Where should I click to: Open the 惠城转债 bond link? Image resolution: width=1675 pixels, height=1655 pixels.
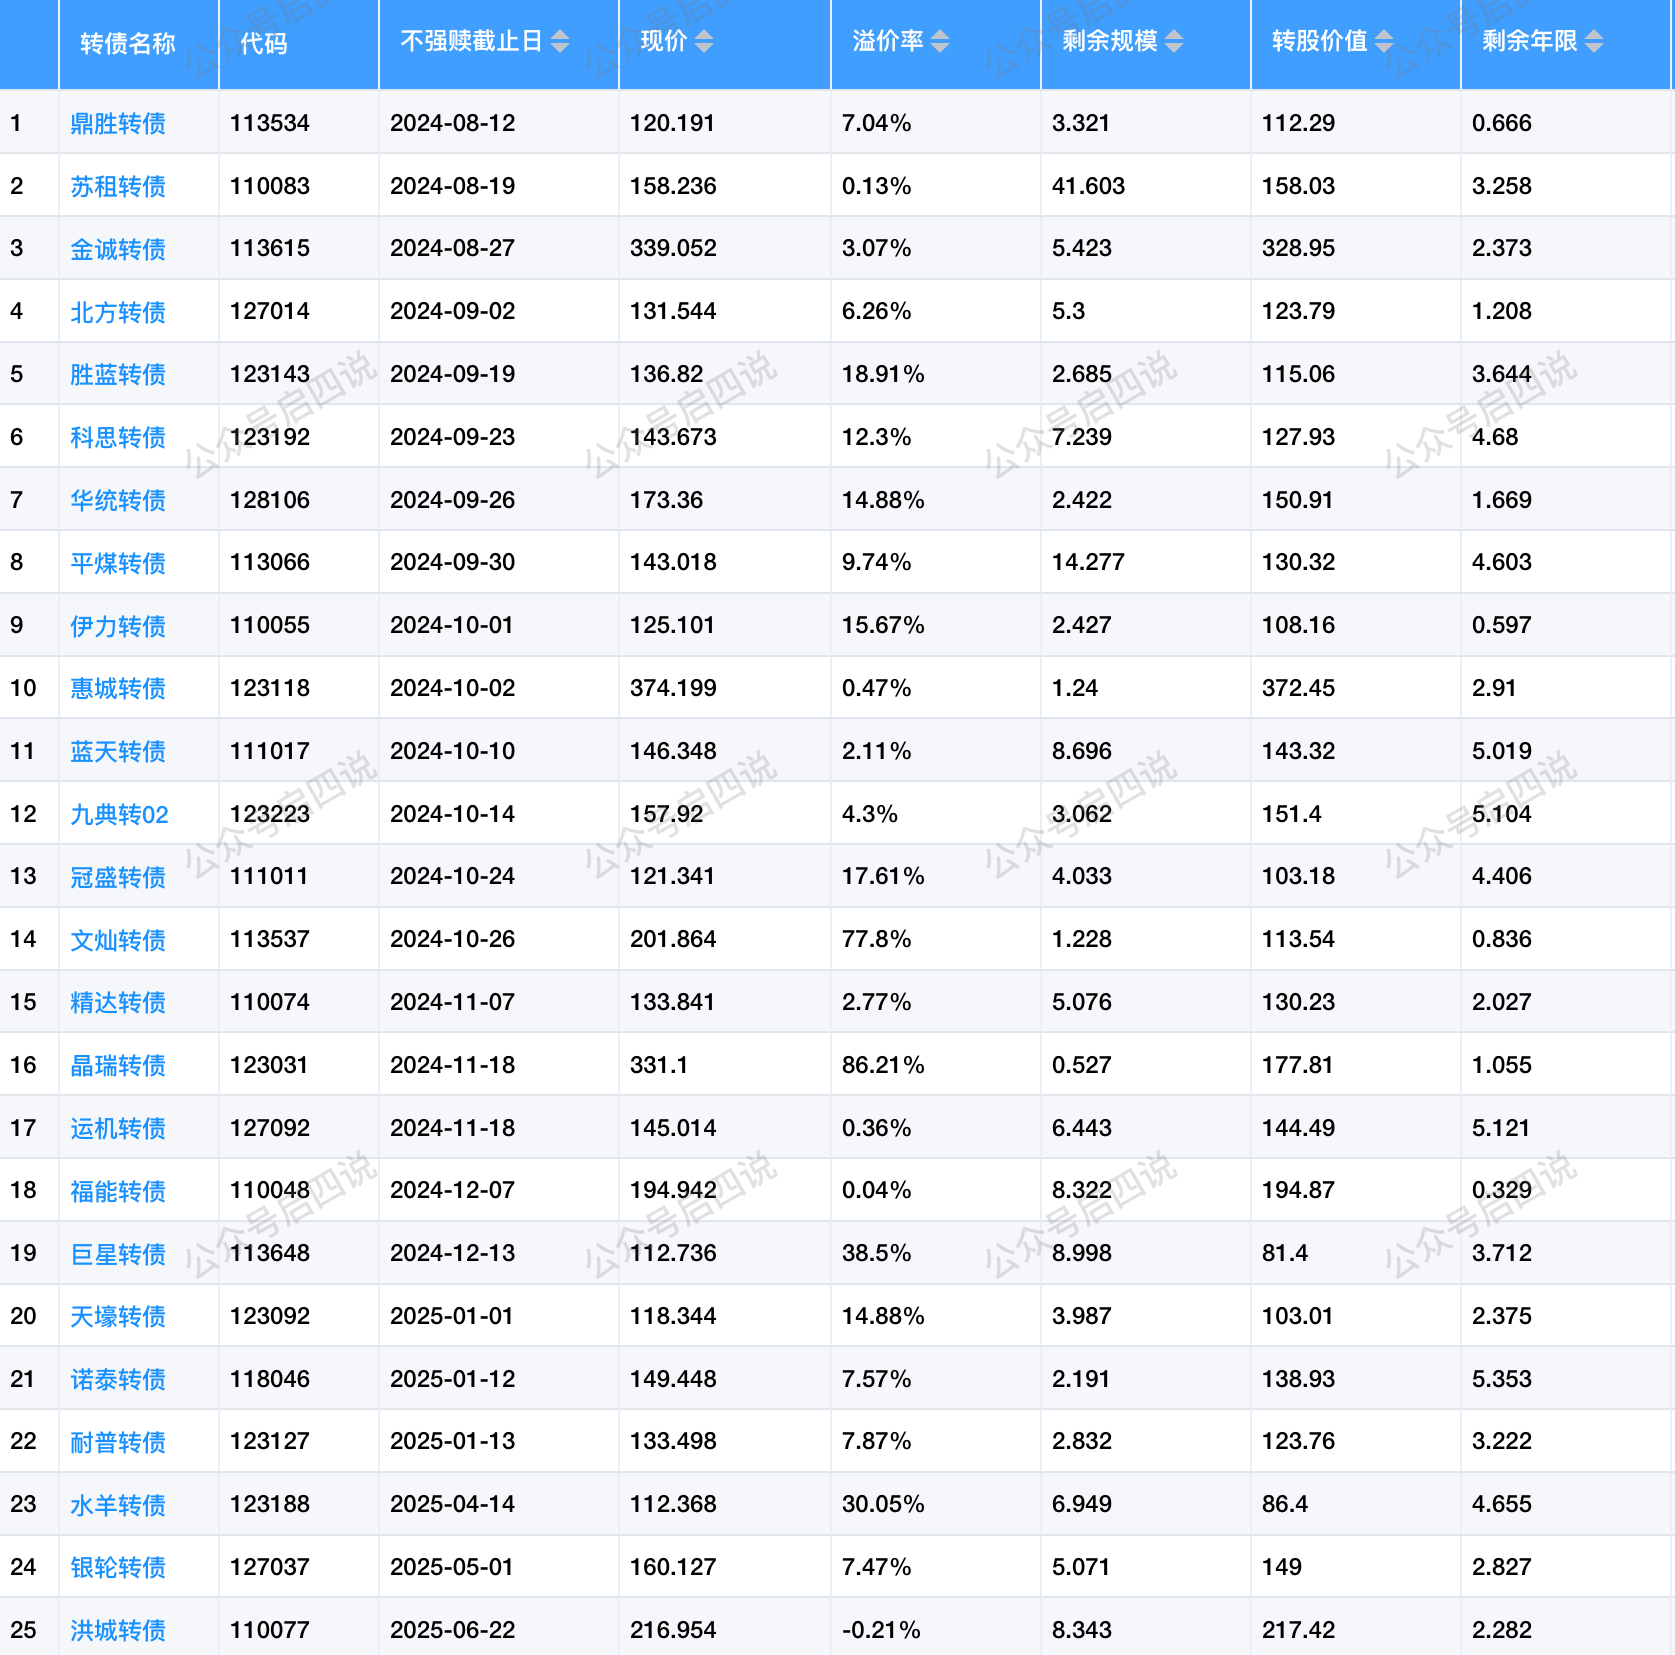(x=118, y=688)
